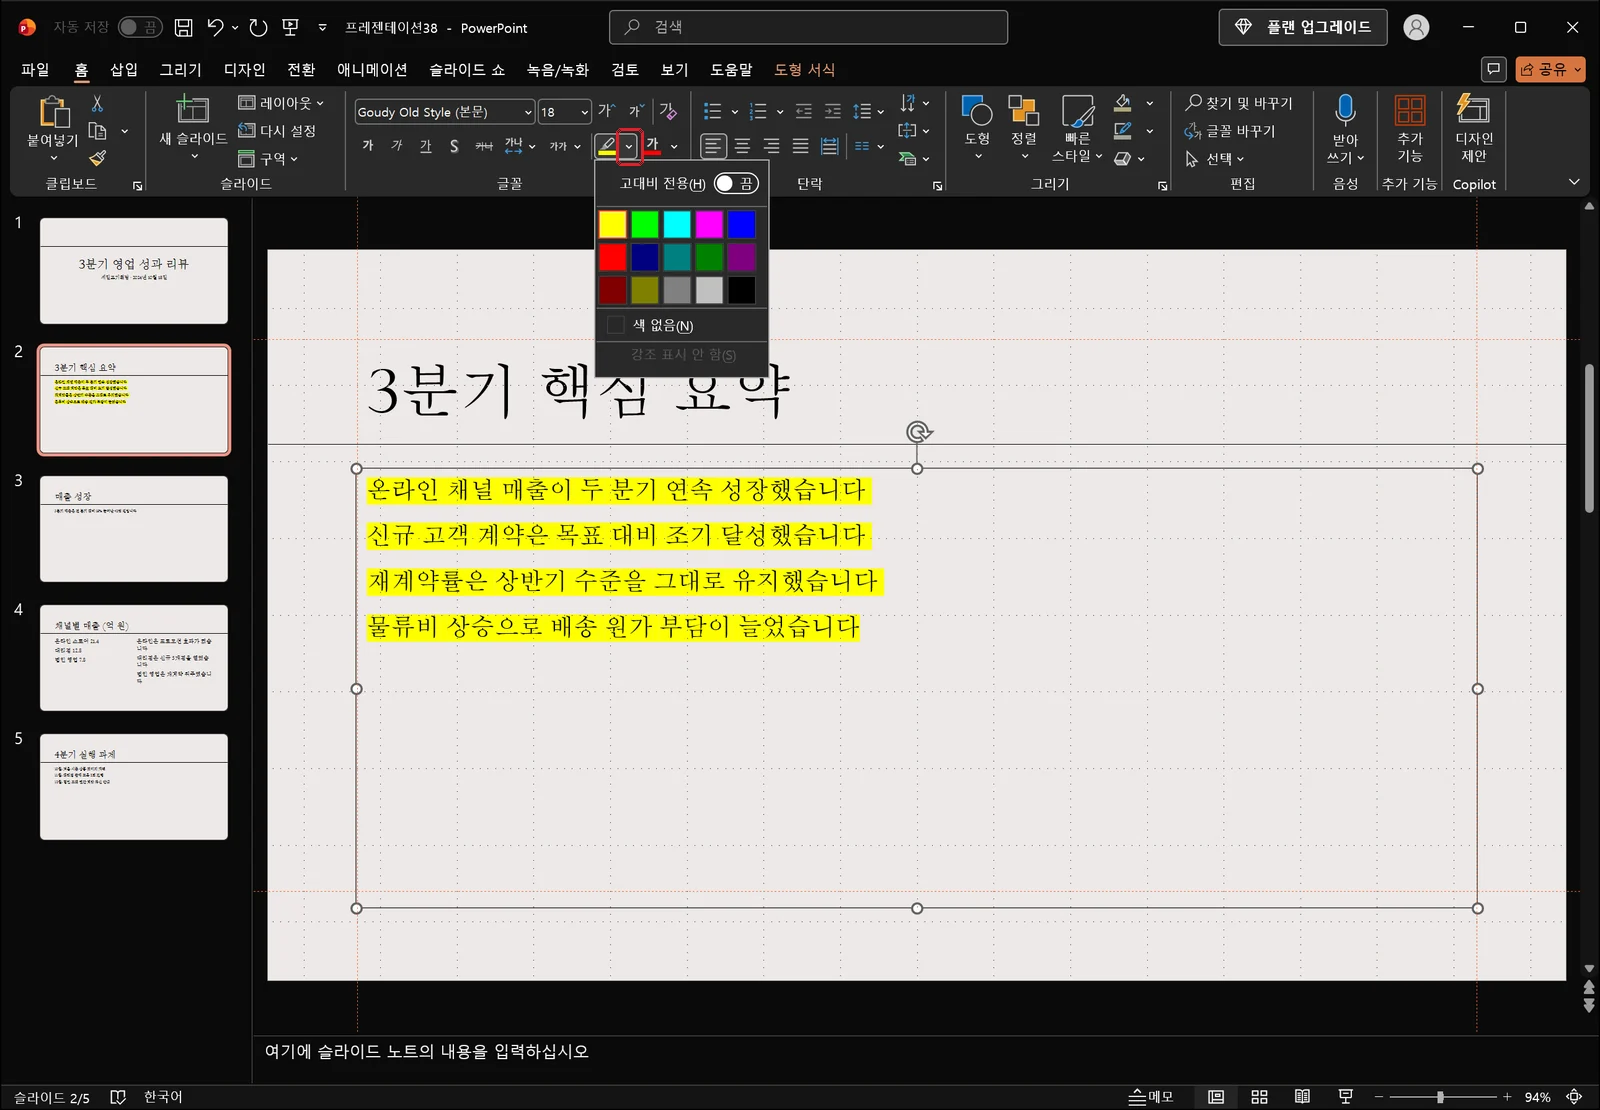Expand the 빠른 스타일 quick styles dropdown

tap(1077, 129)
